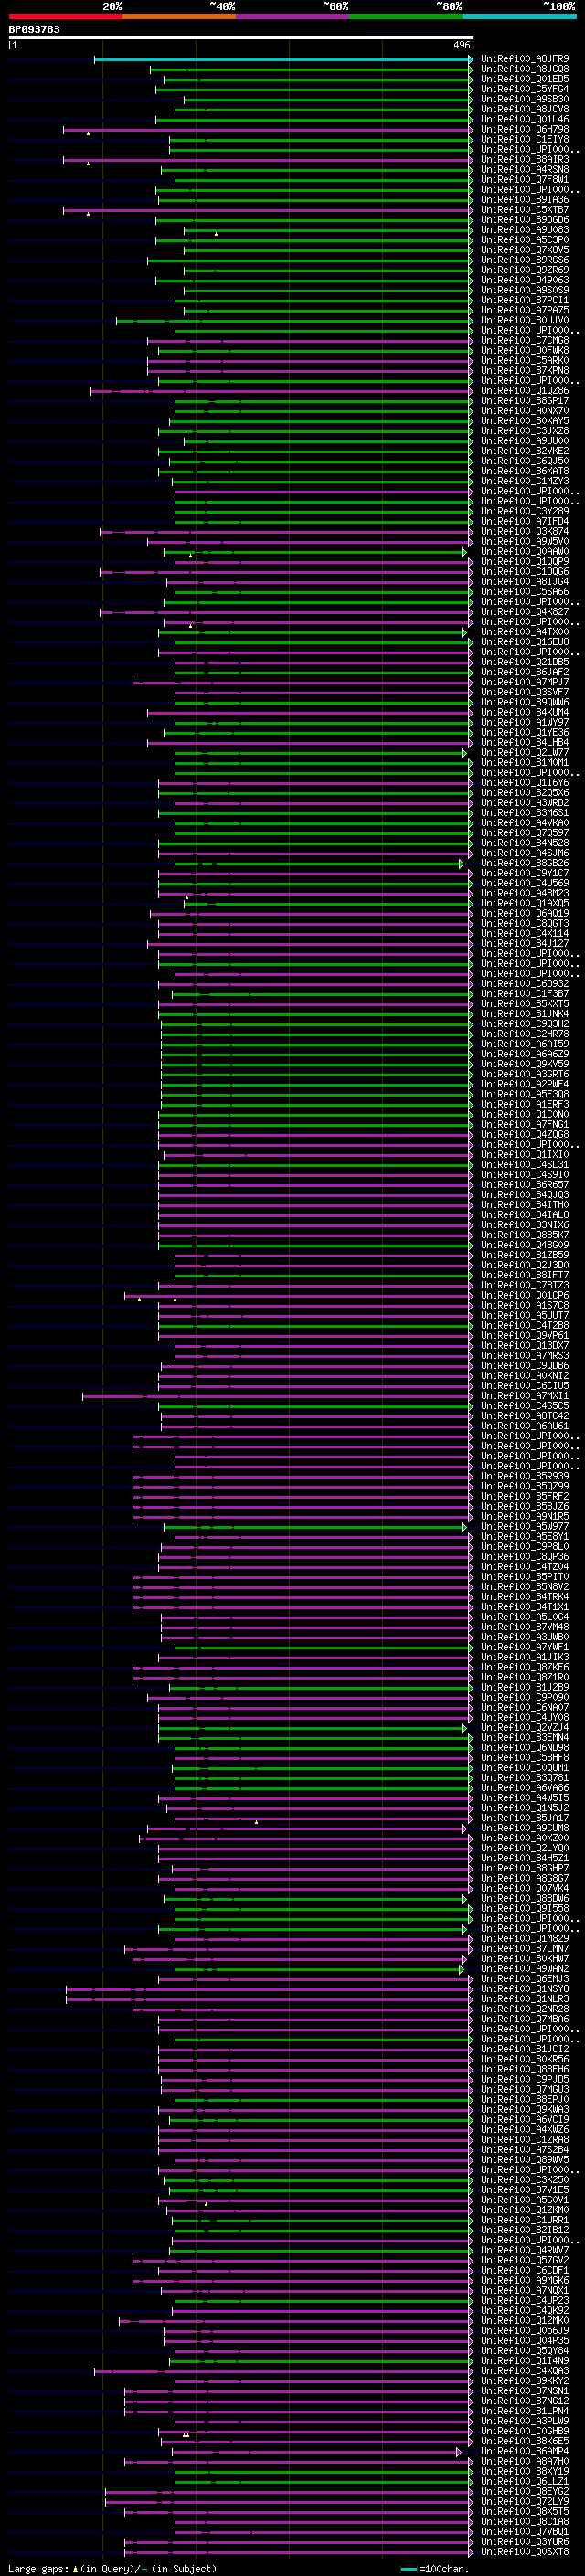585x2576 pixels.
Task: Open hit UniRef100_A8JFR9
Action: coord(525,59)
